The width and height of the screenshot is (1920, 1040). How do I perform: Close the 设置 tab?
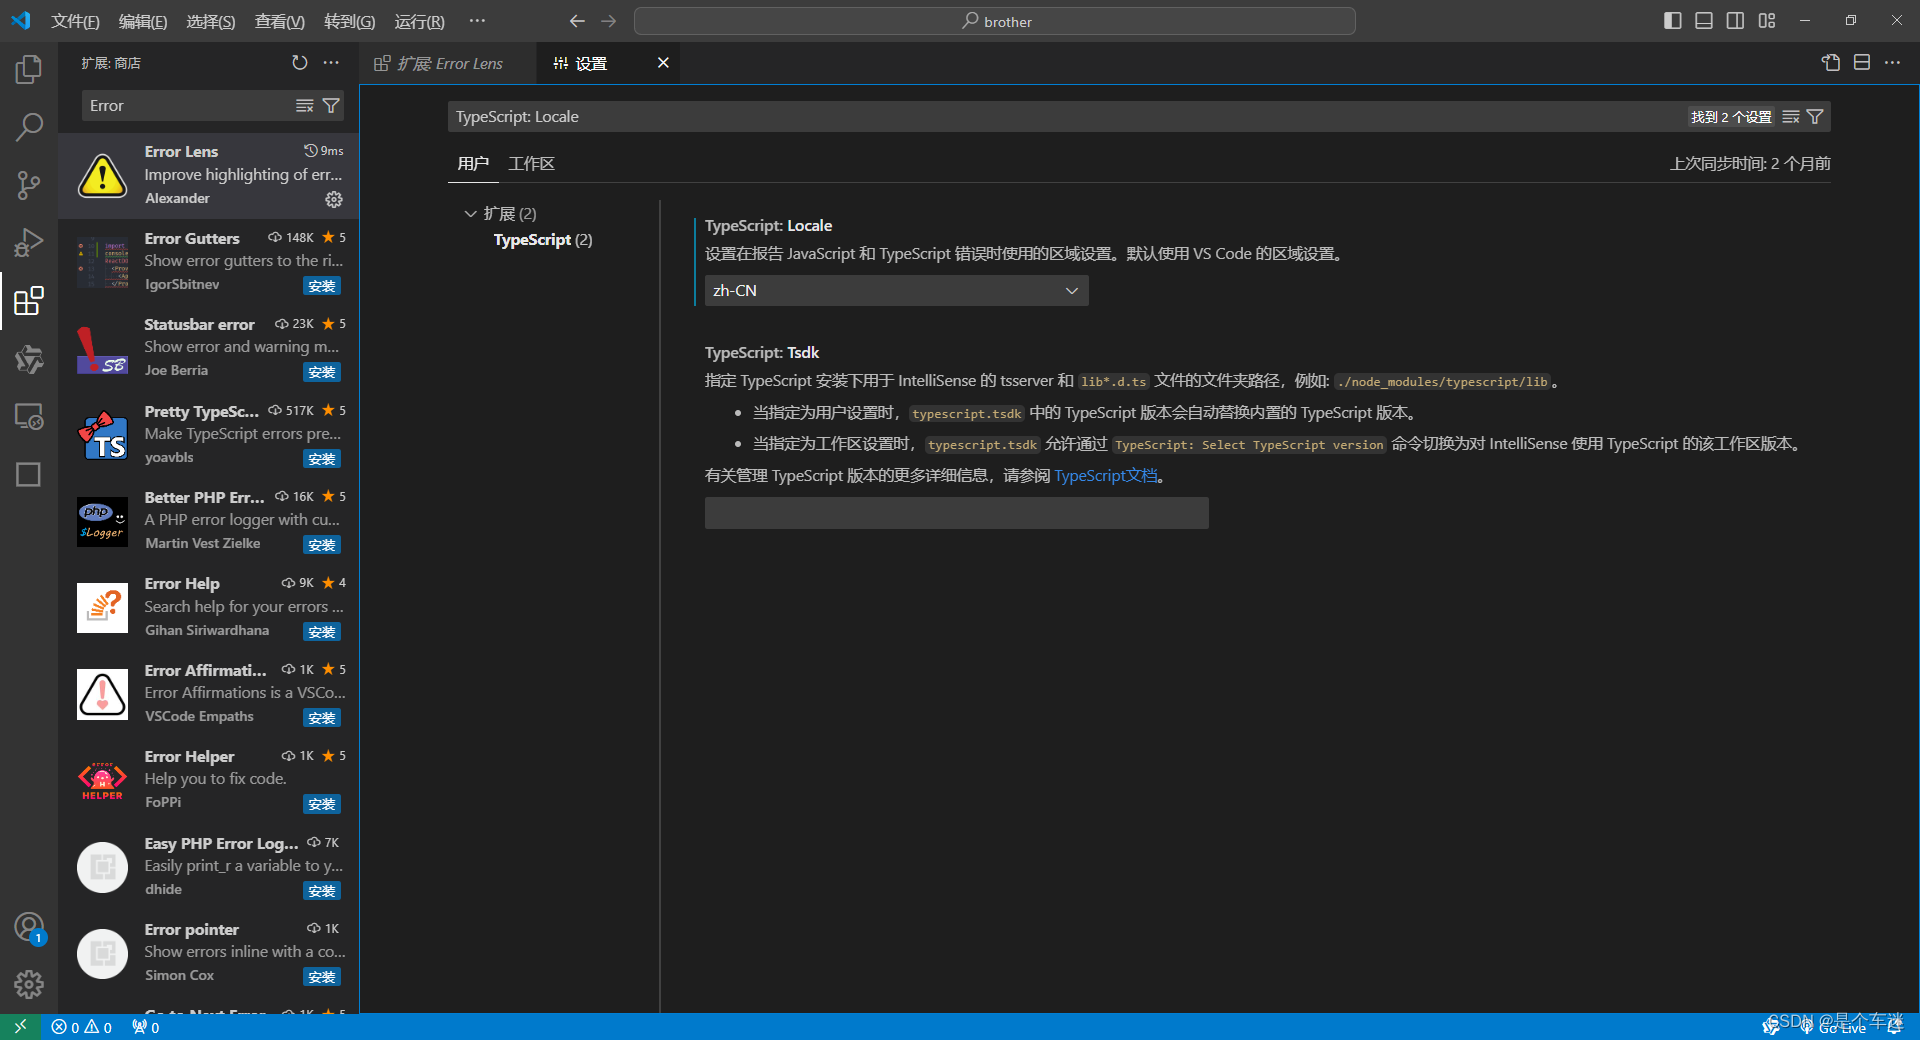pos(663,63)
